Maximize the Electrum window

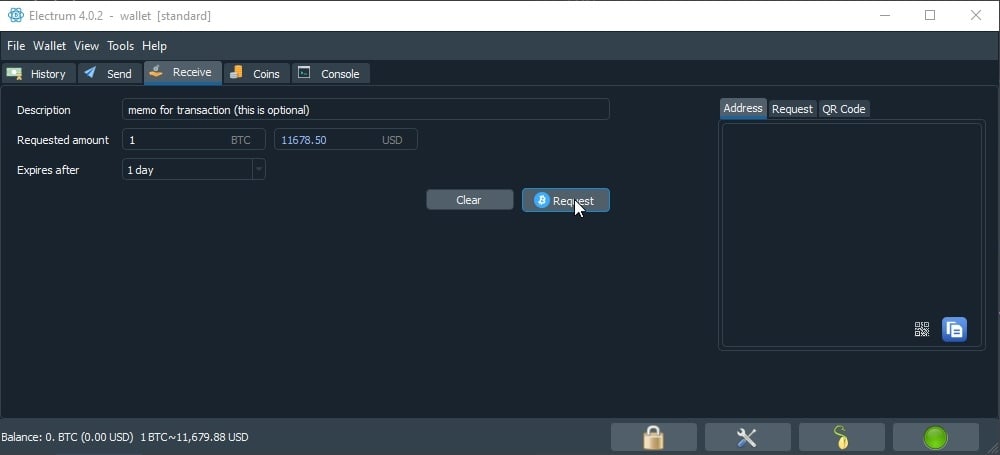930,15
